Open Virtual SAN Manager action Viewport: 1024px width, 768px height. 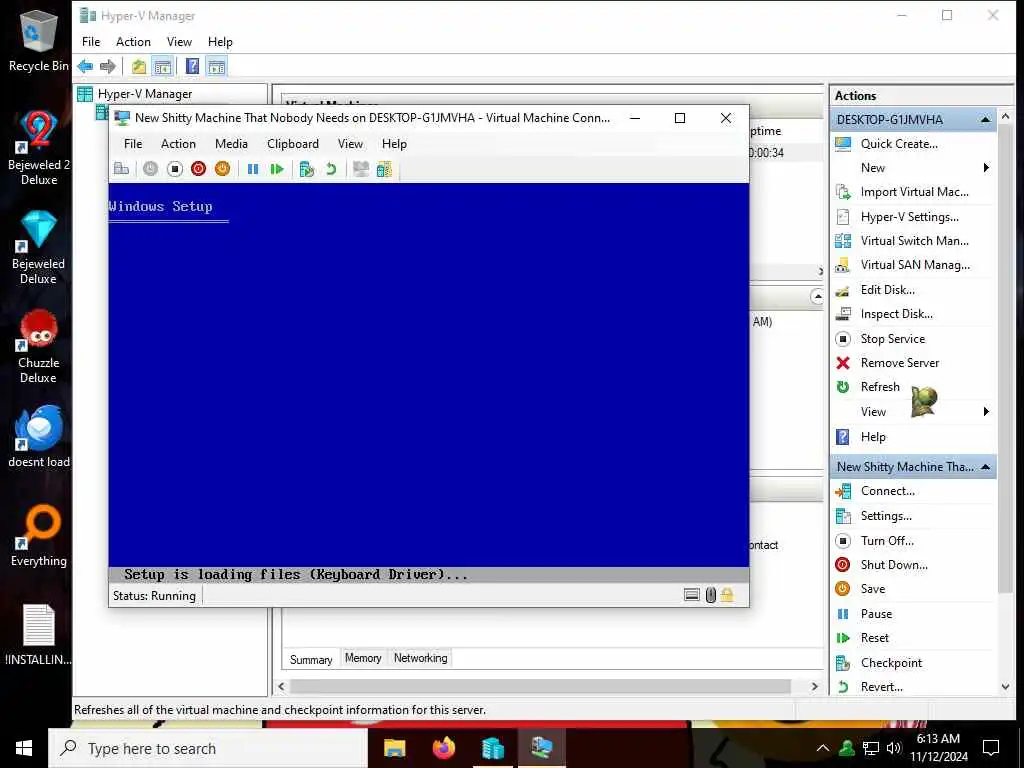tap(915, 265)
